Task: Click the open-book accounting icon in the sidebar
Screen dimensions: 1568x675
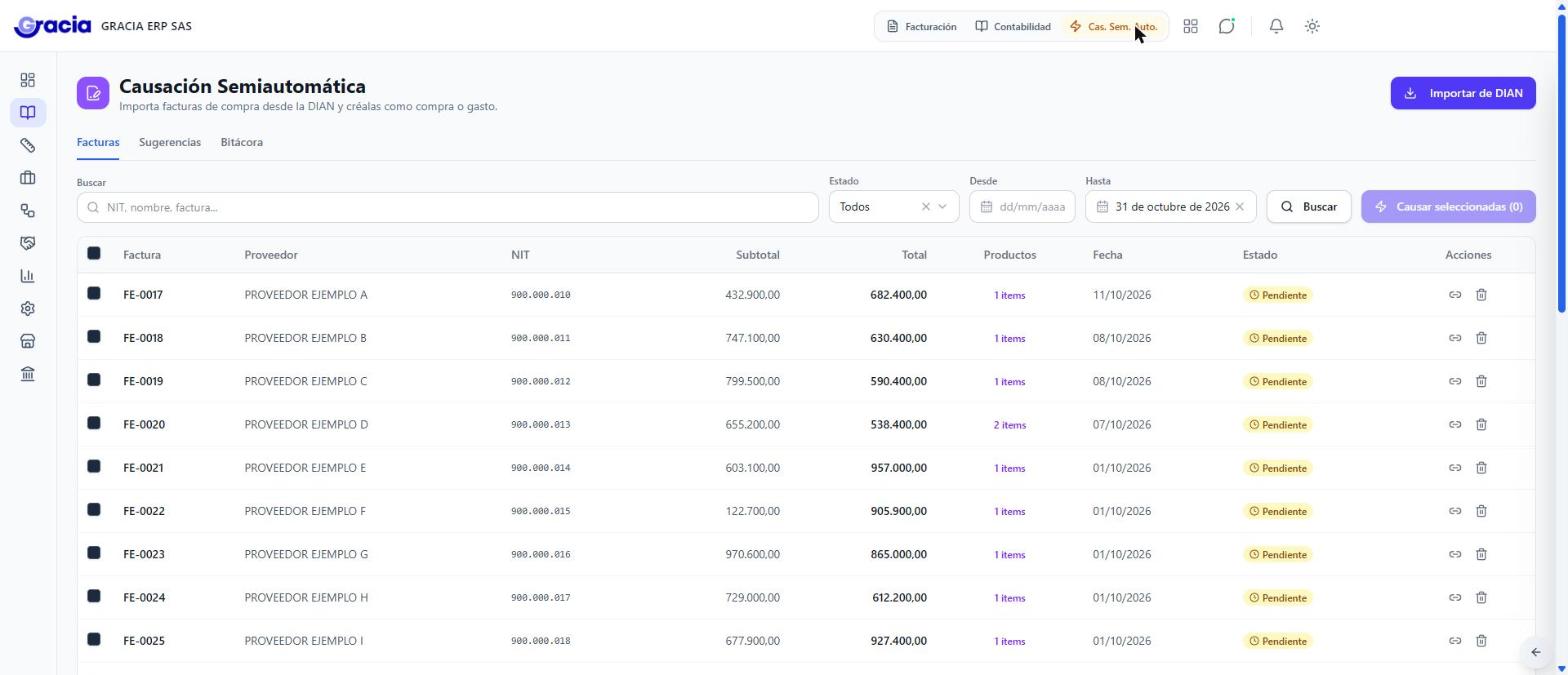Action: point(28,113)
